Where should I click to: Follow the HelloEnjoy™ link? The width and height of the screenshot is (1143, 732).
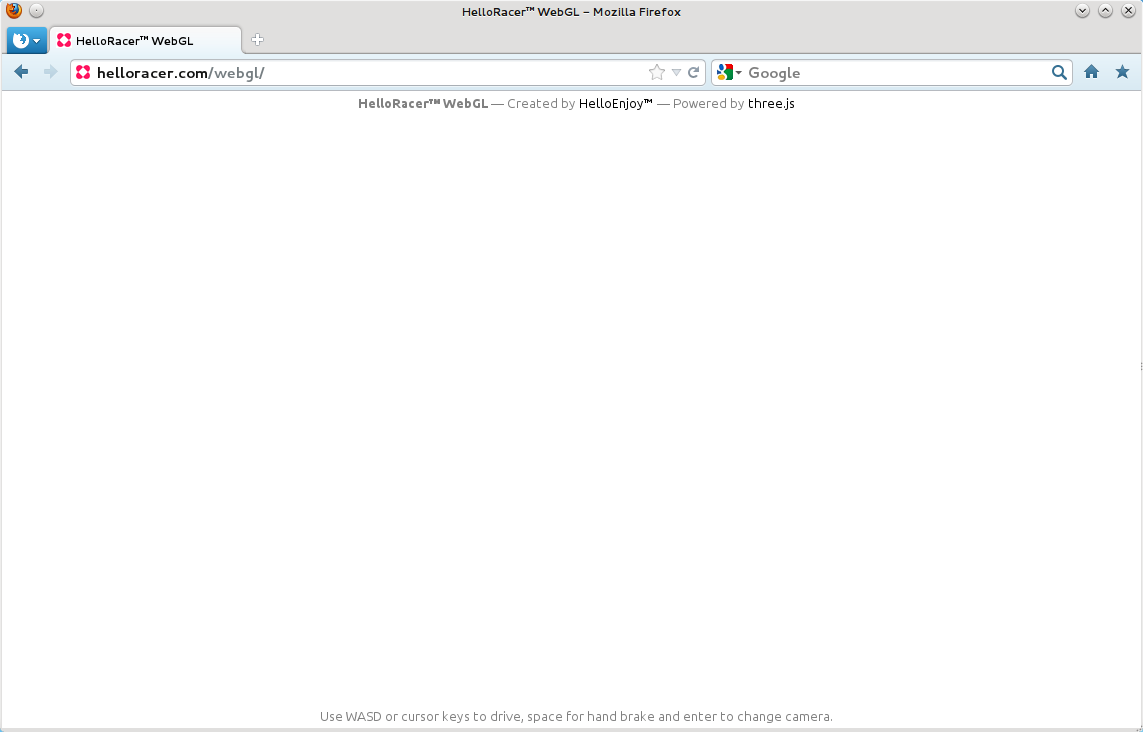[615, 103]
